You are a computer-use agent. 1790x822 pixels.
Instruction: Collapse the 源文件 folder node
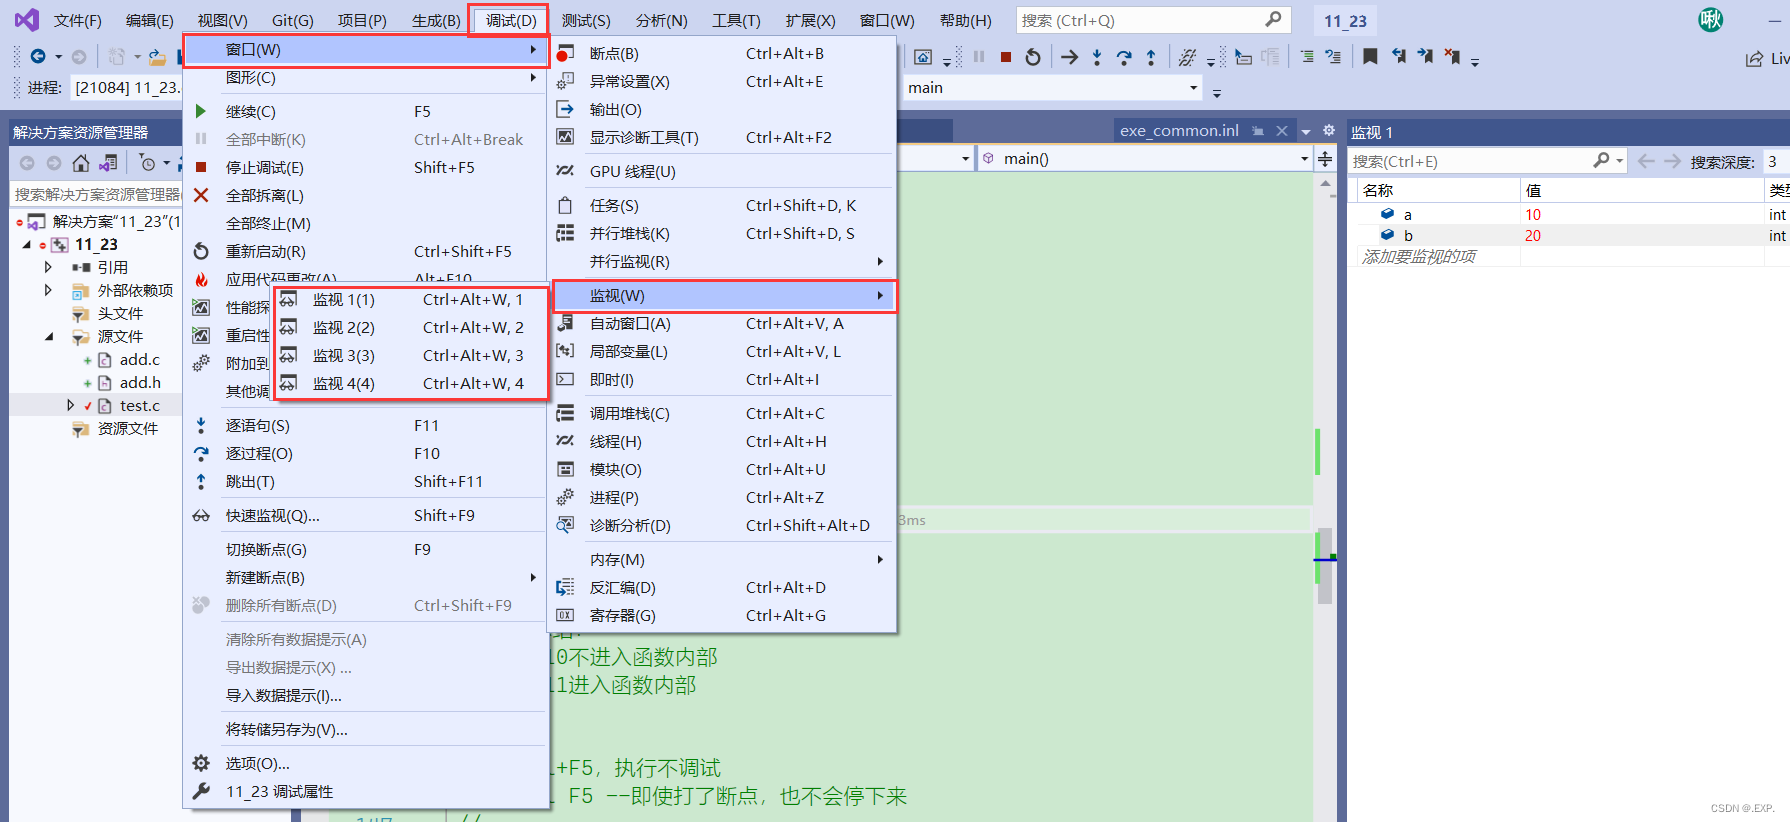[x=48, y=336]
